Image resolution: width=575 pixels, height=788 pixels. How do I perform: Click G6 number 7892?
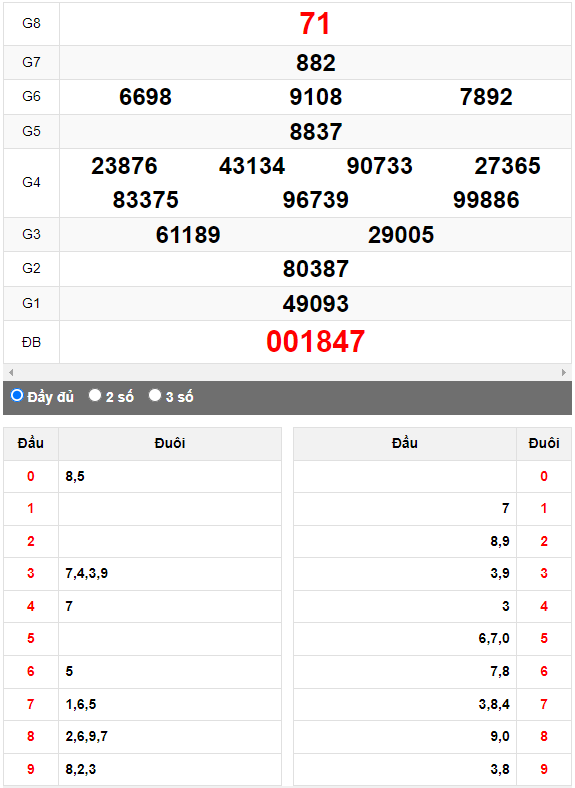[x=486, y=97]
